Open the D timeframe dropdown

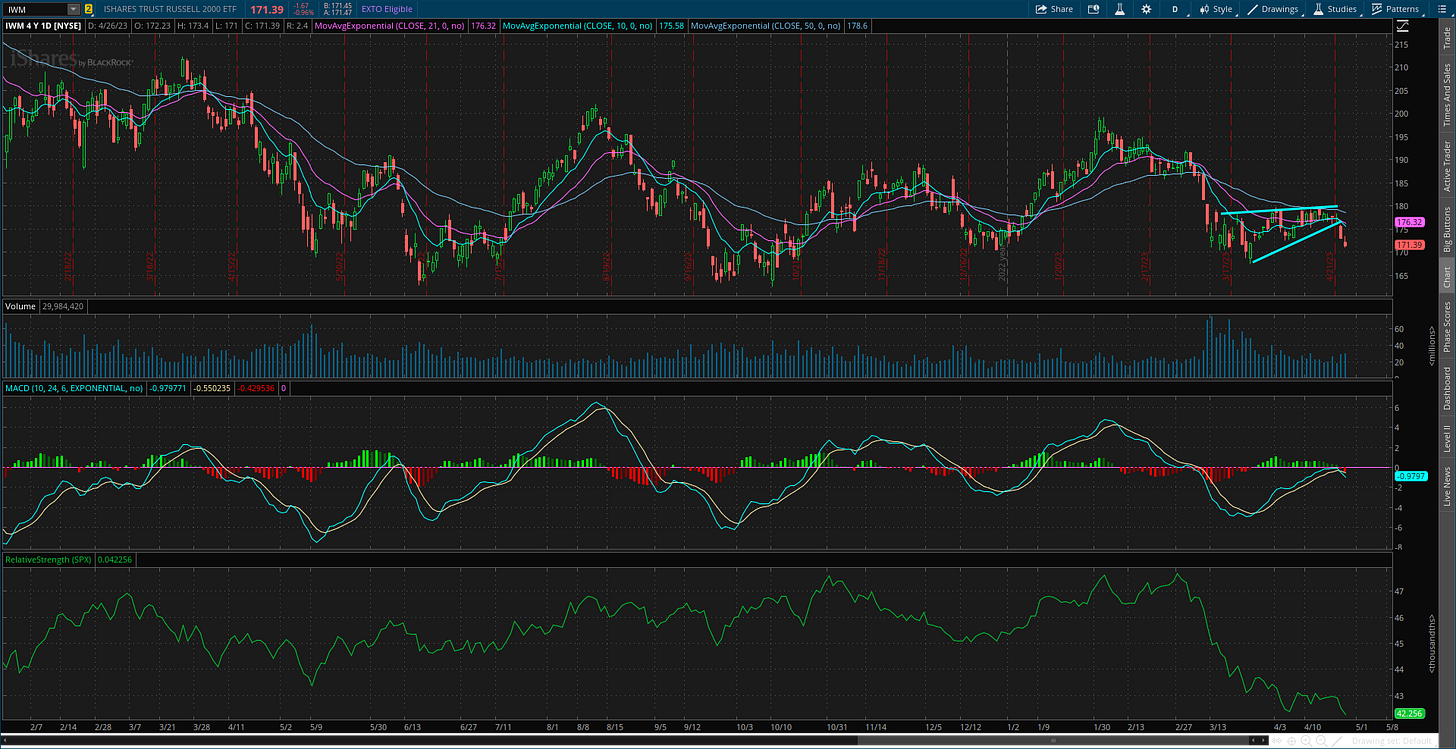(x=1175, y=9)
